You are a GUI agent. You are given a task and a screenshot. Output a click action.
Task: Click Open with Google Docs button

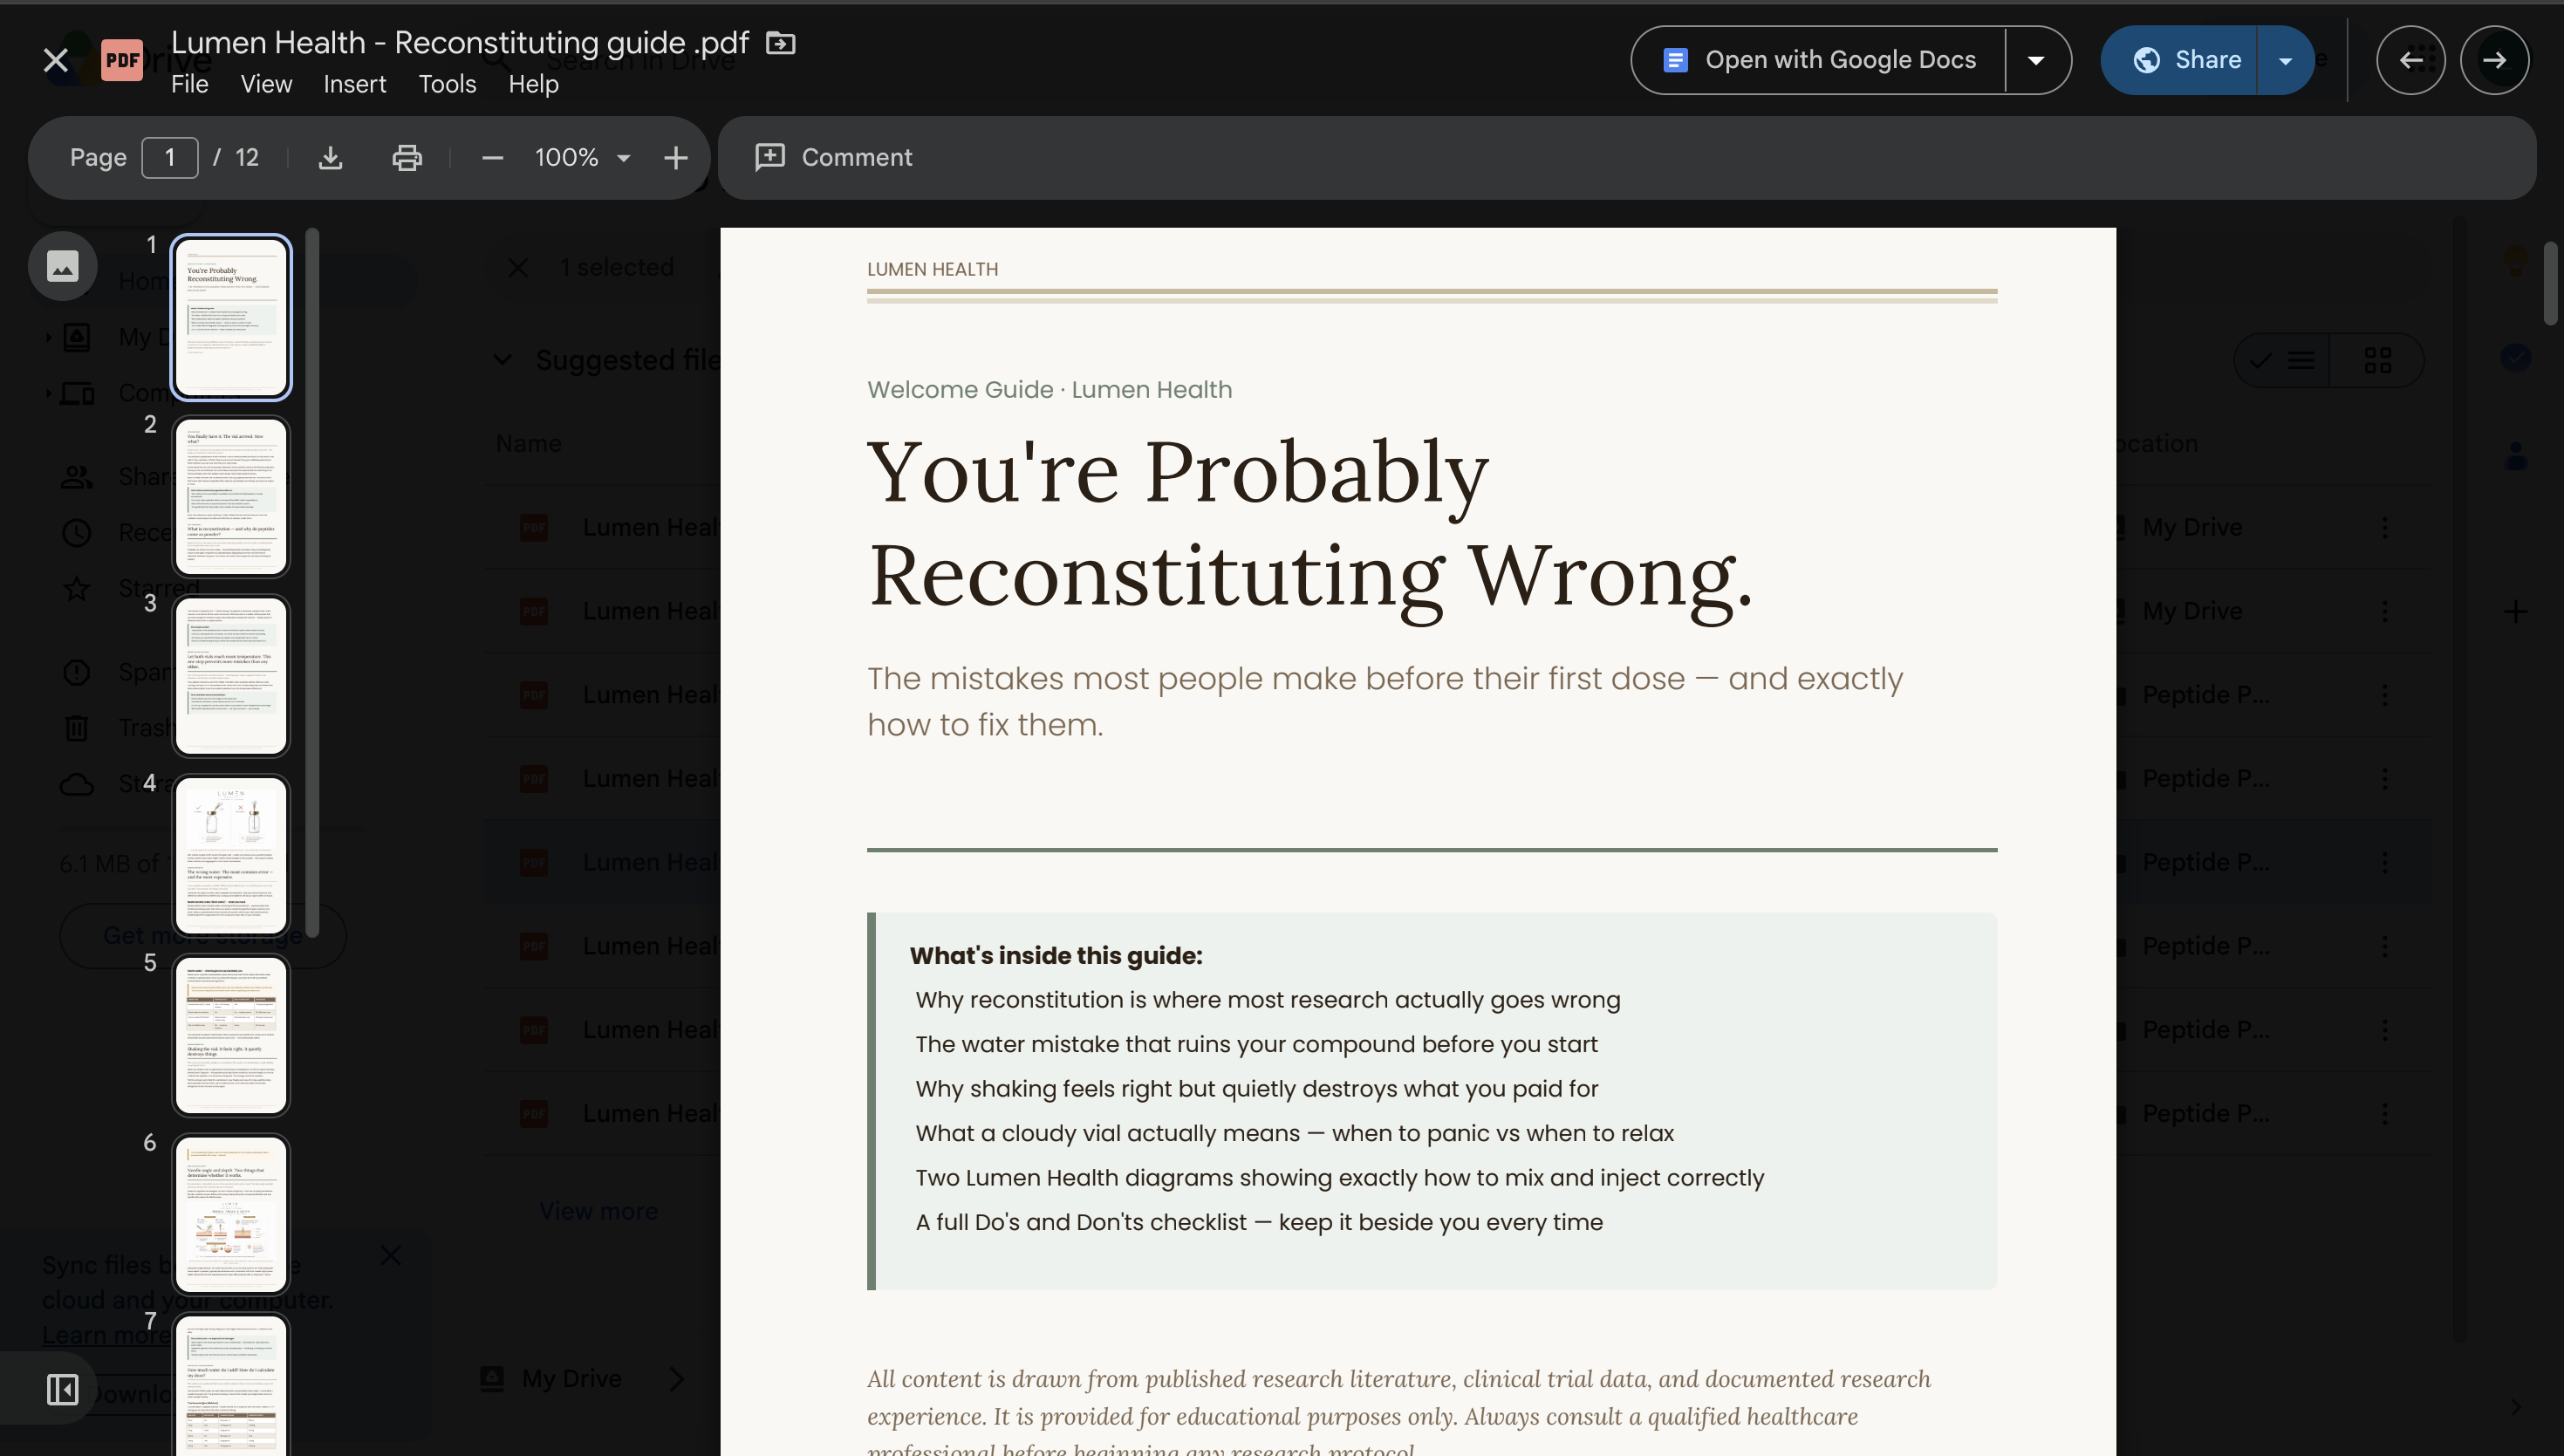coord(1819,60)
